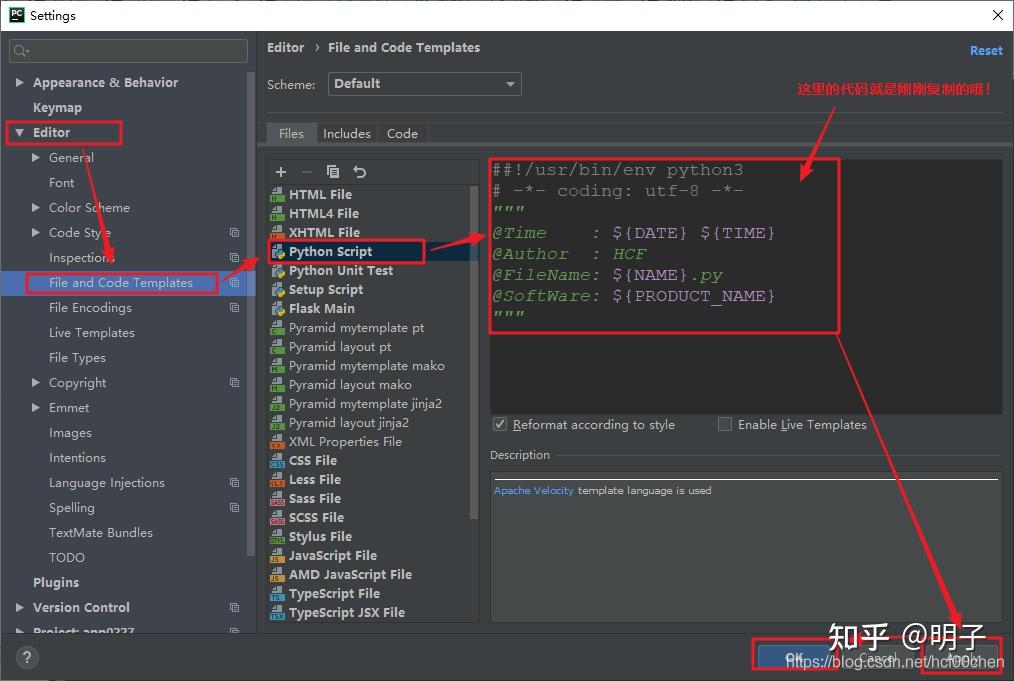Click the settings tree scrollbar
1014x681 pixels.
click(251, 314)
